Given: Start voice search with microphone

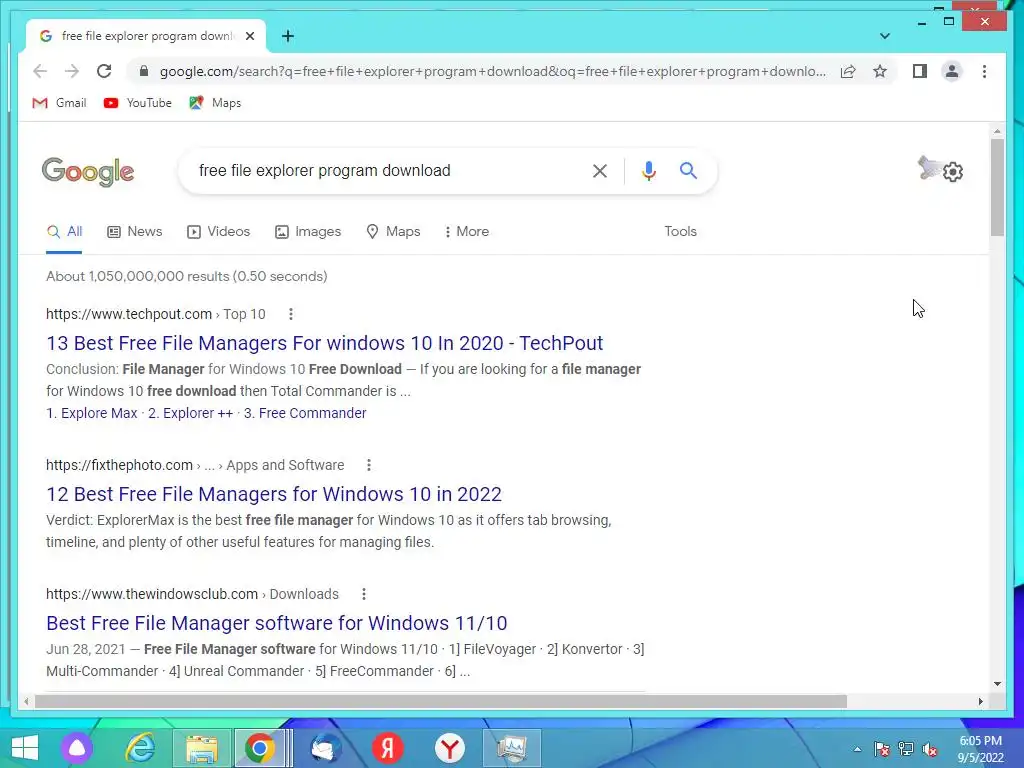Looking at the screenshot, I should coord(648,171).
